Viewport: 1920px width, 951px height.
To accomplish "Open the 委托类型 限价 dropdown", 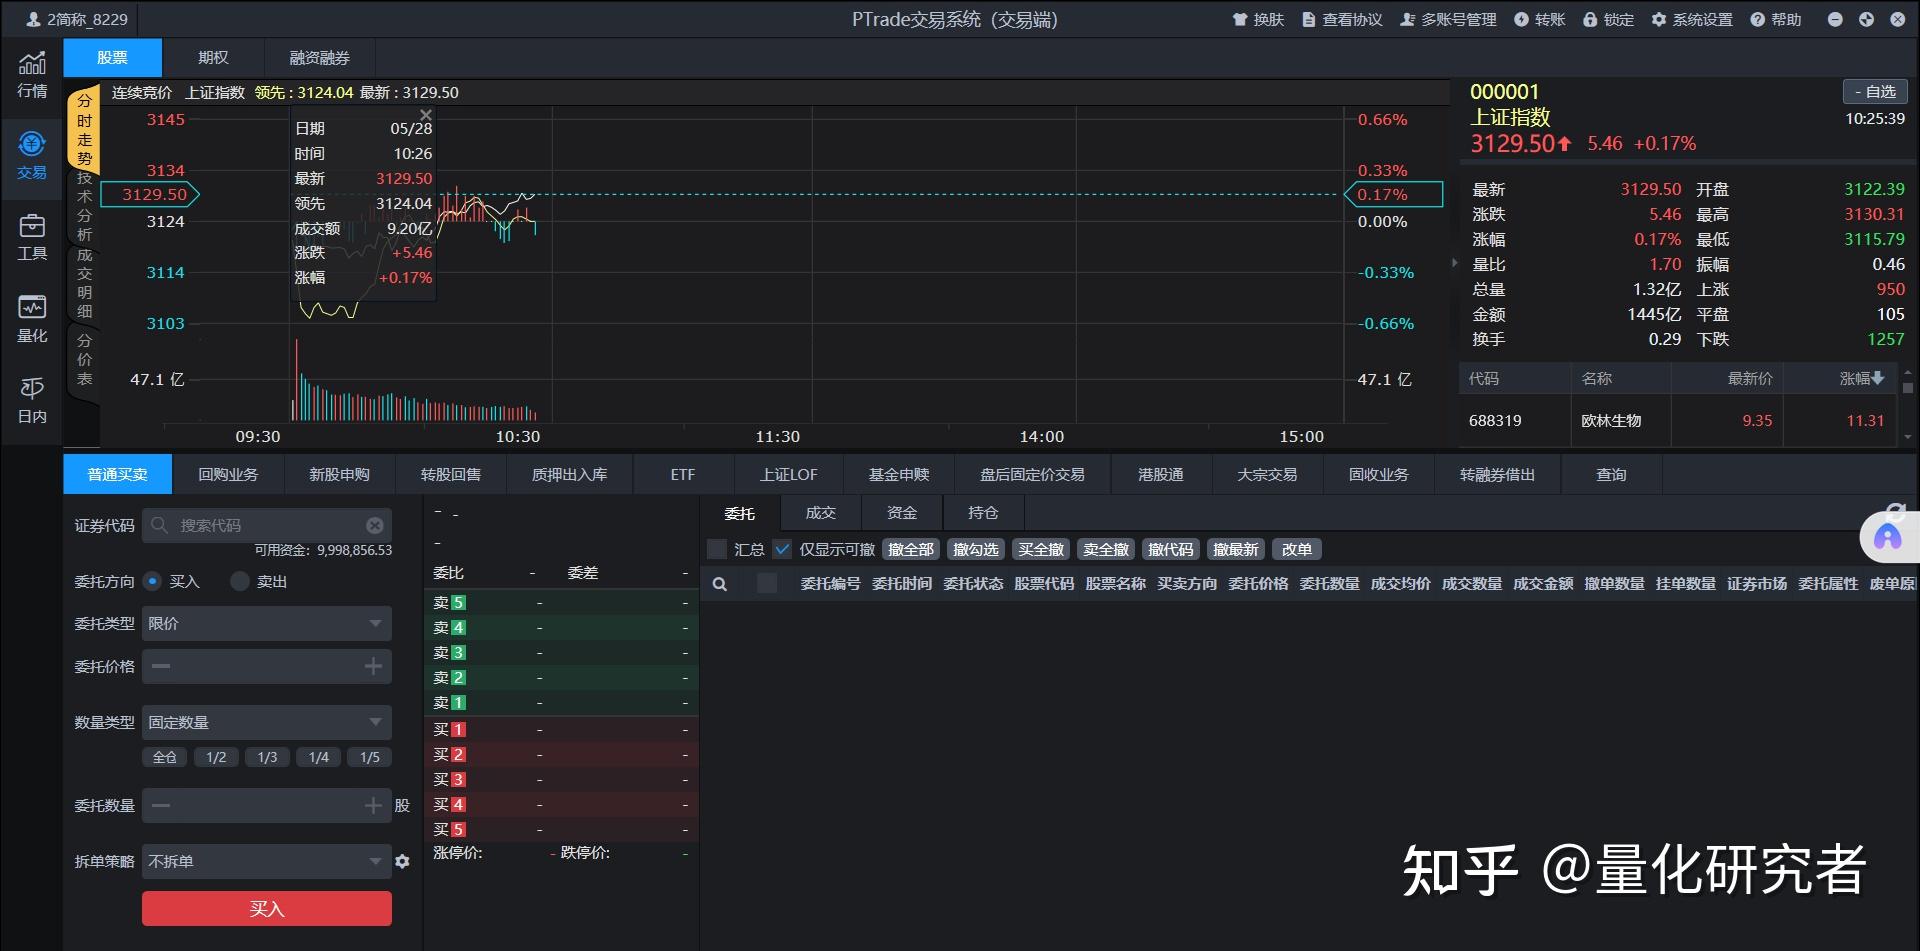I will coord(266,622).
